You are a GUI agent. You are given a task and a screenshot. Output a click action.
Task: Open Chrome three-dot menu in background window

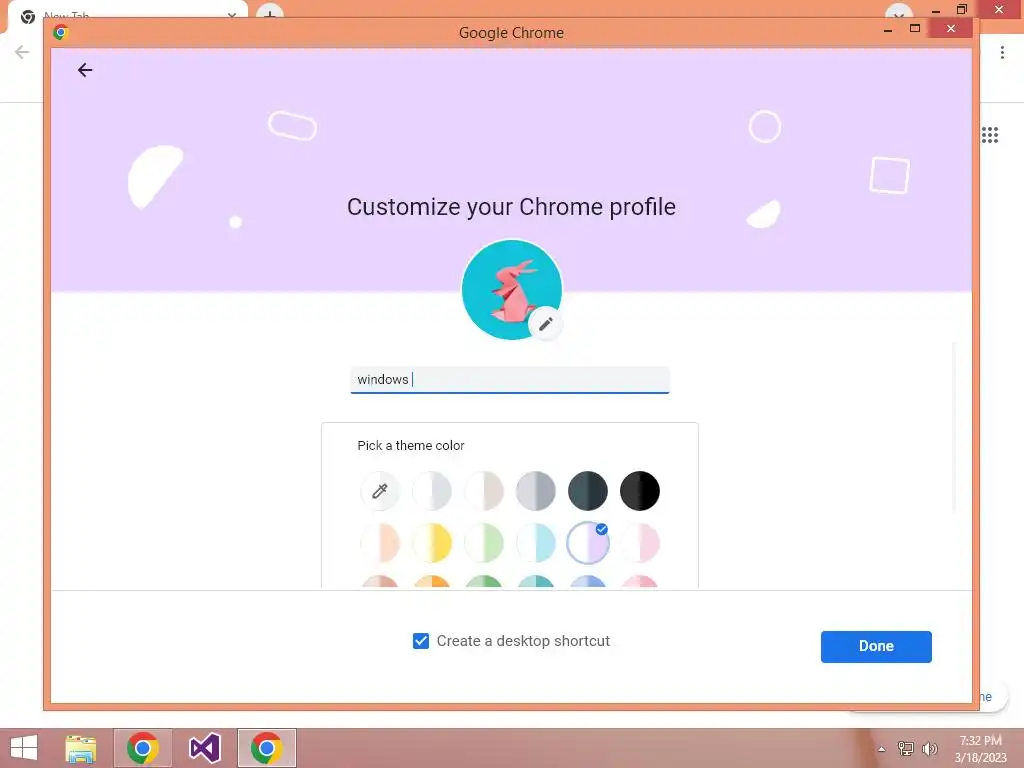pyautogui.click(x=1002, y=52)
